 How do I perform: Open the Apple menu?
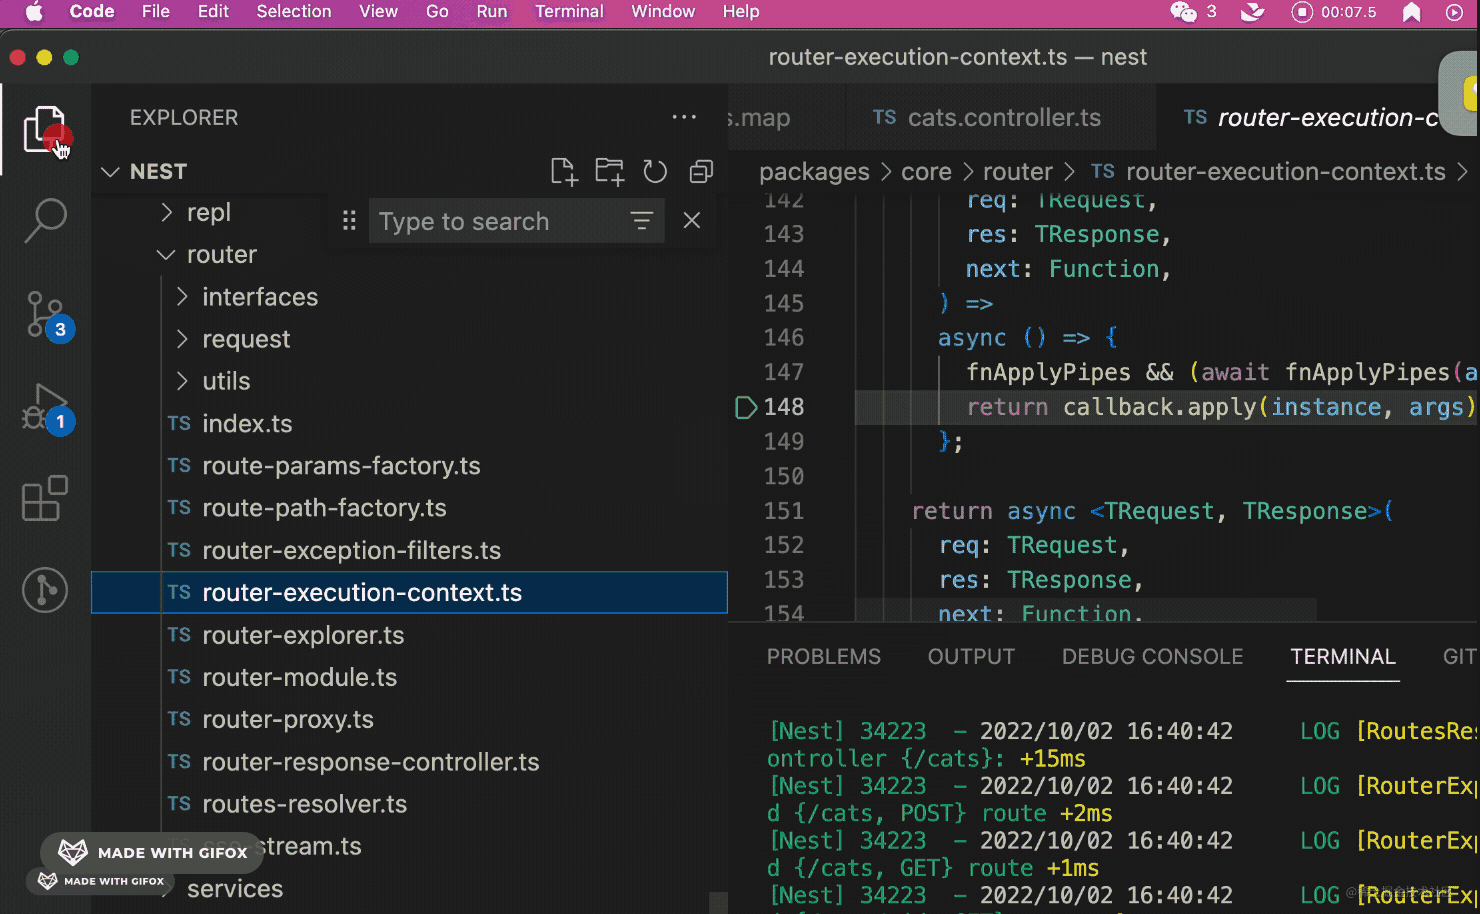click(34, 12)
